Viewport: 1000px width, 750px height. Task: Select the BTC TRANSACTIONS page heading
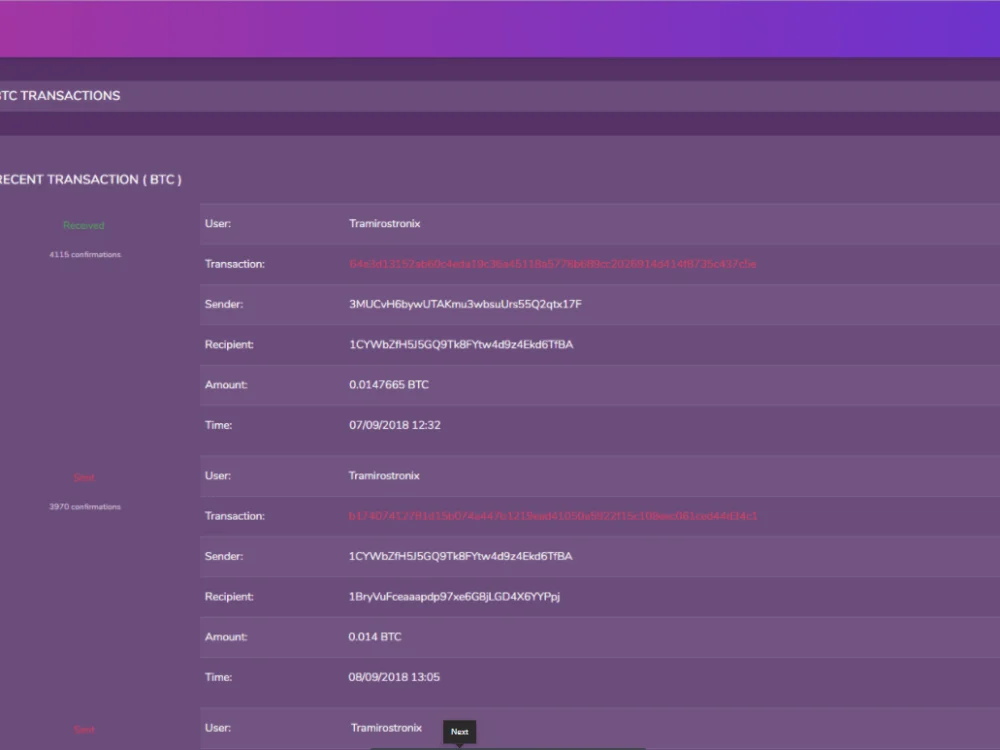click(60, 96)
